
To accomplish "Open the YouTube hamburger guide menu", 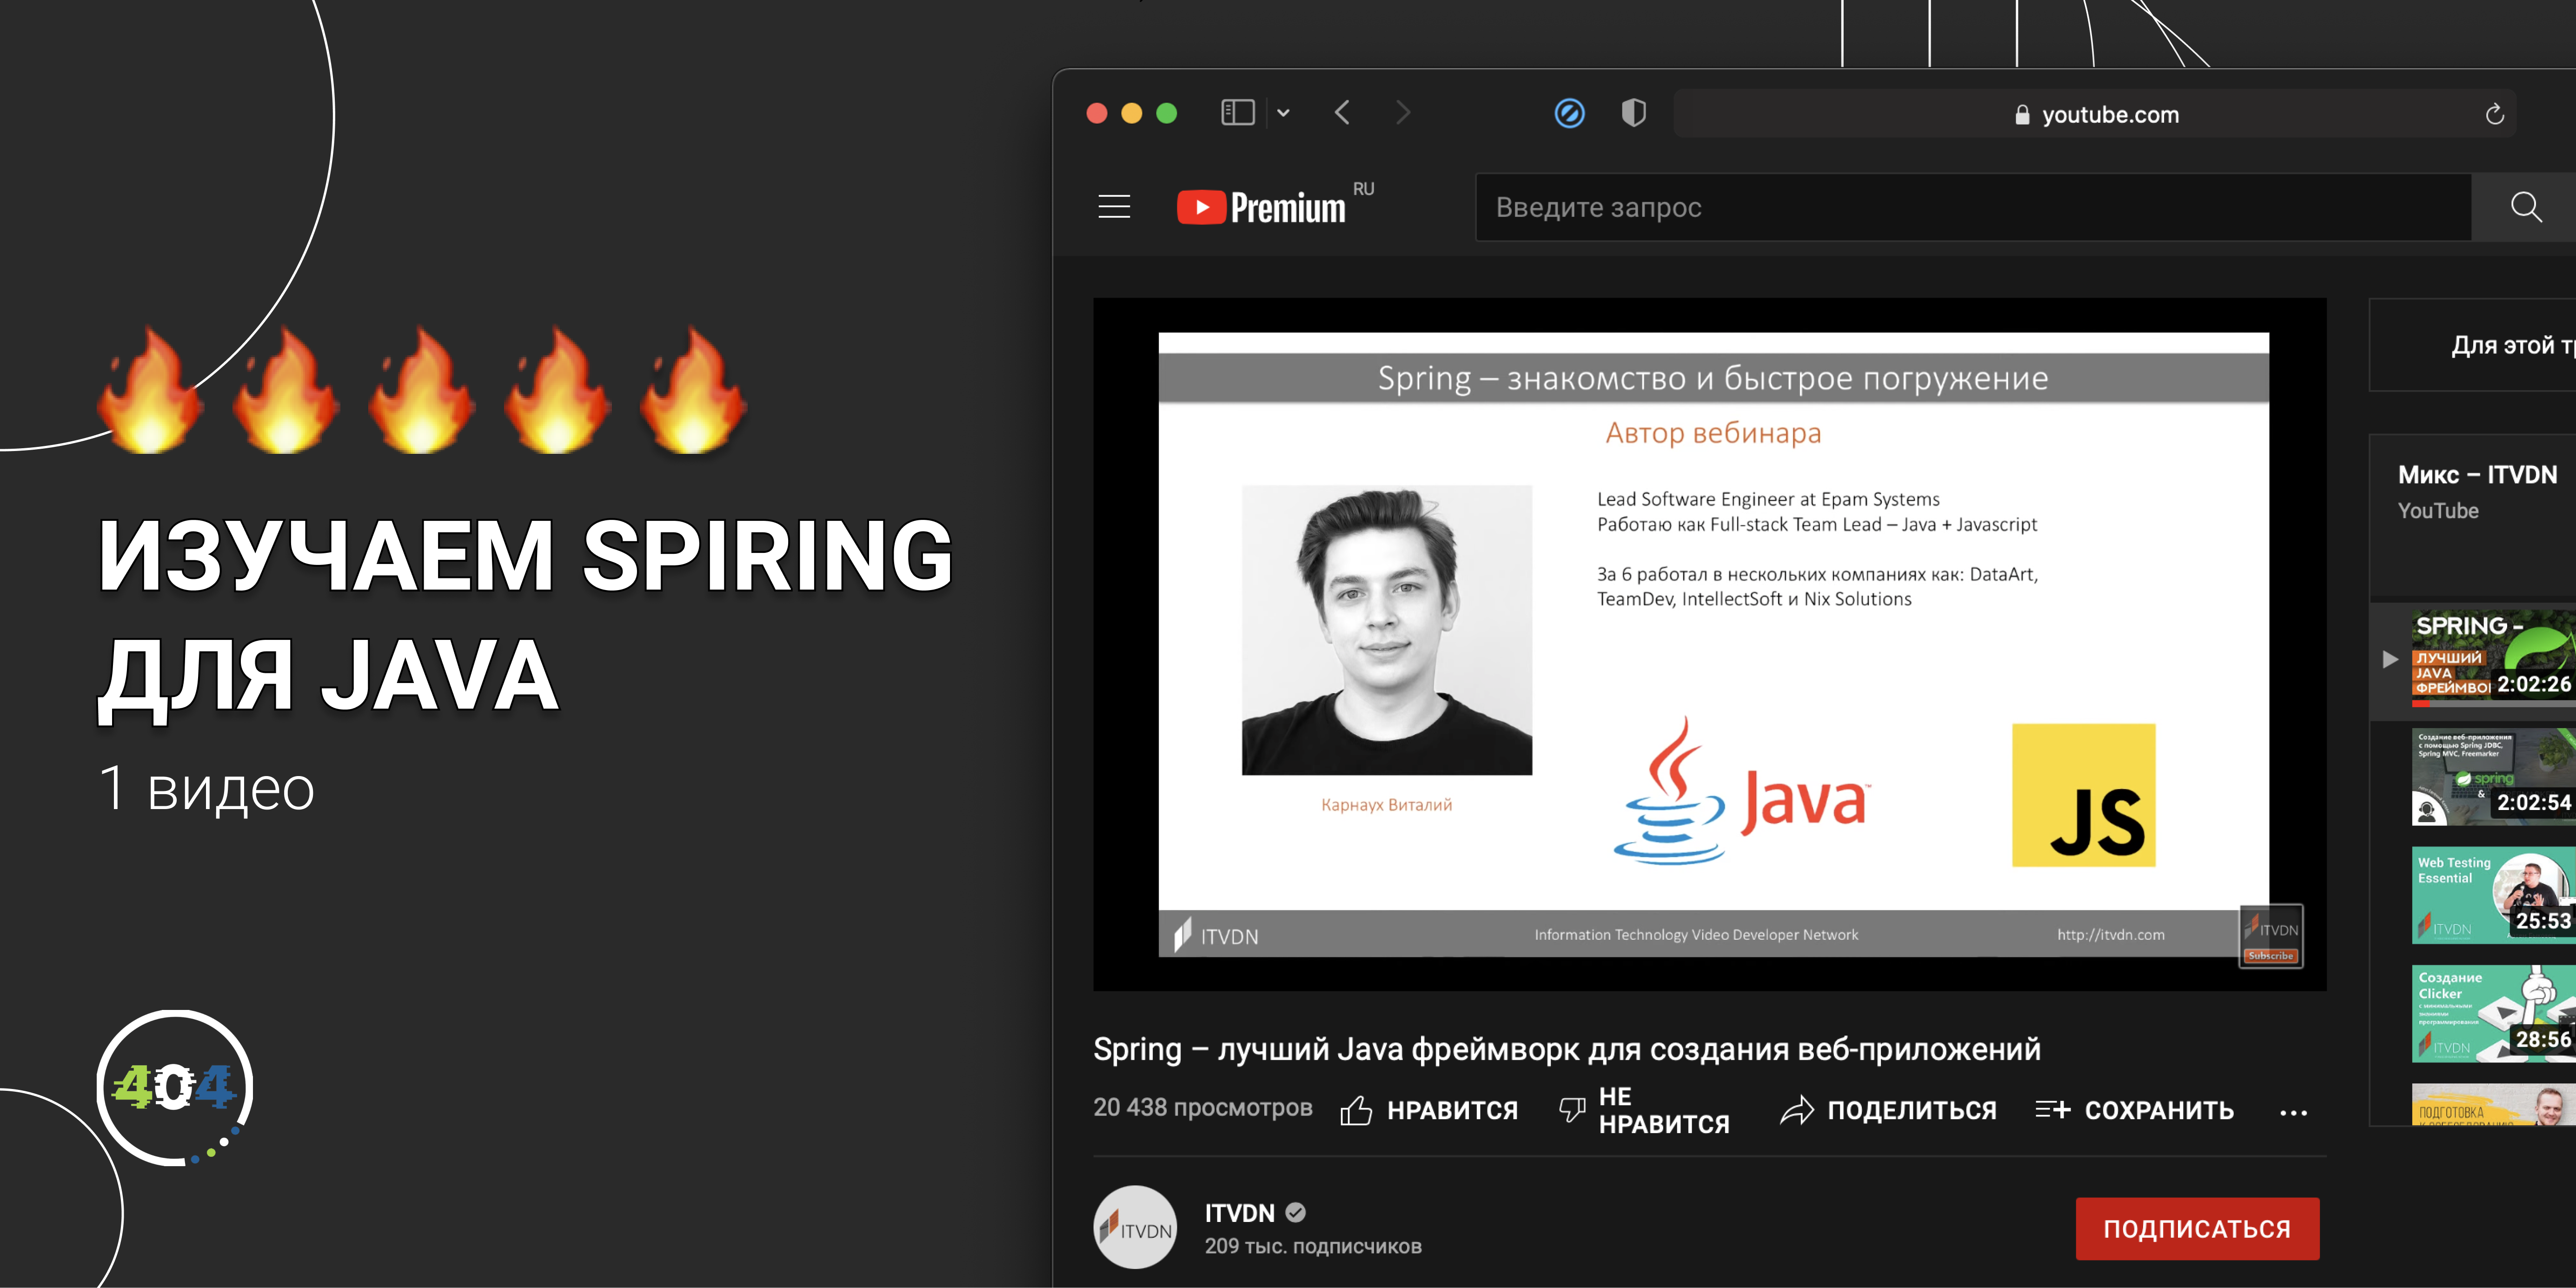I will [x=1114, y=207].
